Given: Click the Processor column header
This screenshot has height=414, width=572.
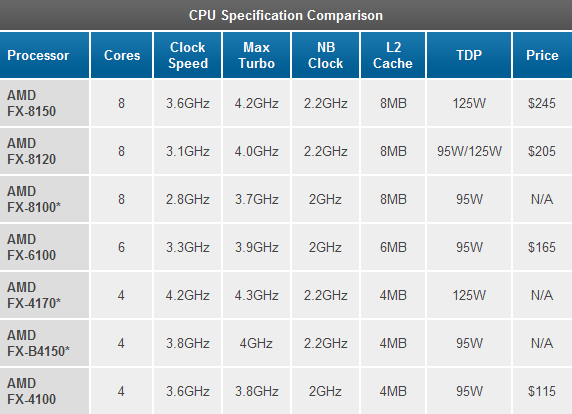Looking at the screenshot, I should point(44,55).
